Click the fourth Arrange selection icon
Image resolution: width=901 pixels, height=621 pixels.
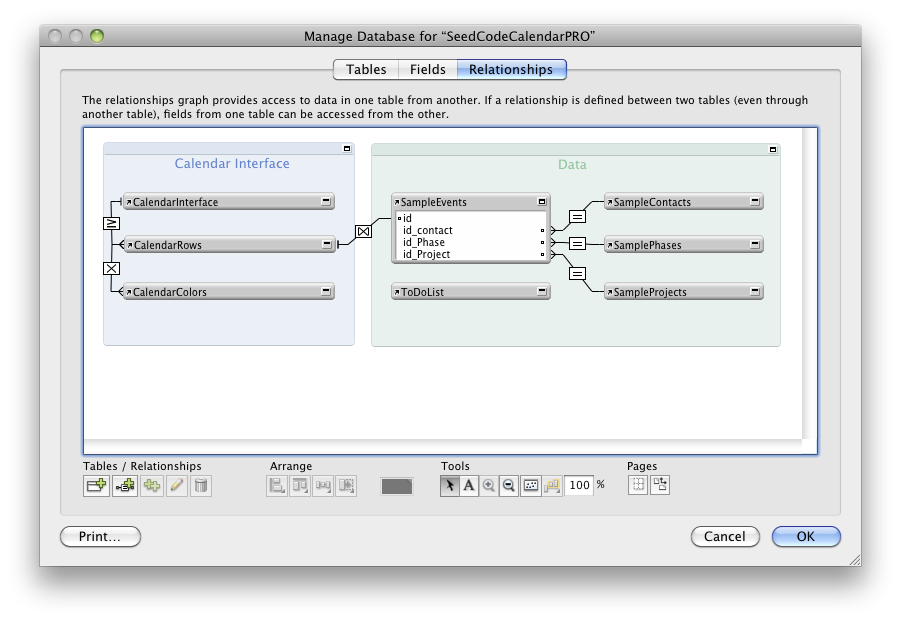(346, 485)
